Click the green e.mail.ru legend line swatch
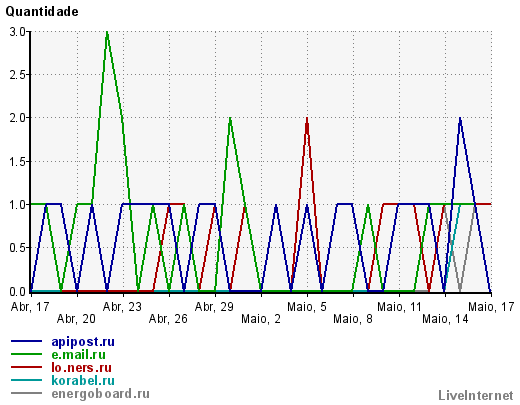This screenshot has width=520, height=405. click(x=27, y=354)
